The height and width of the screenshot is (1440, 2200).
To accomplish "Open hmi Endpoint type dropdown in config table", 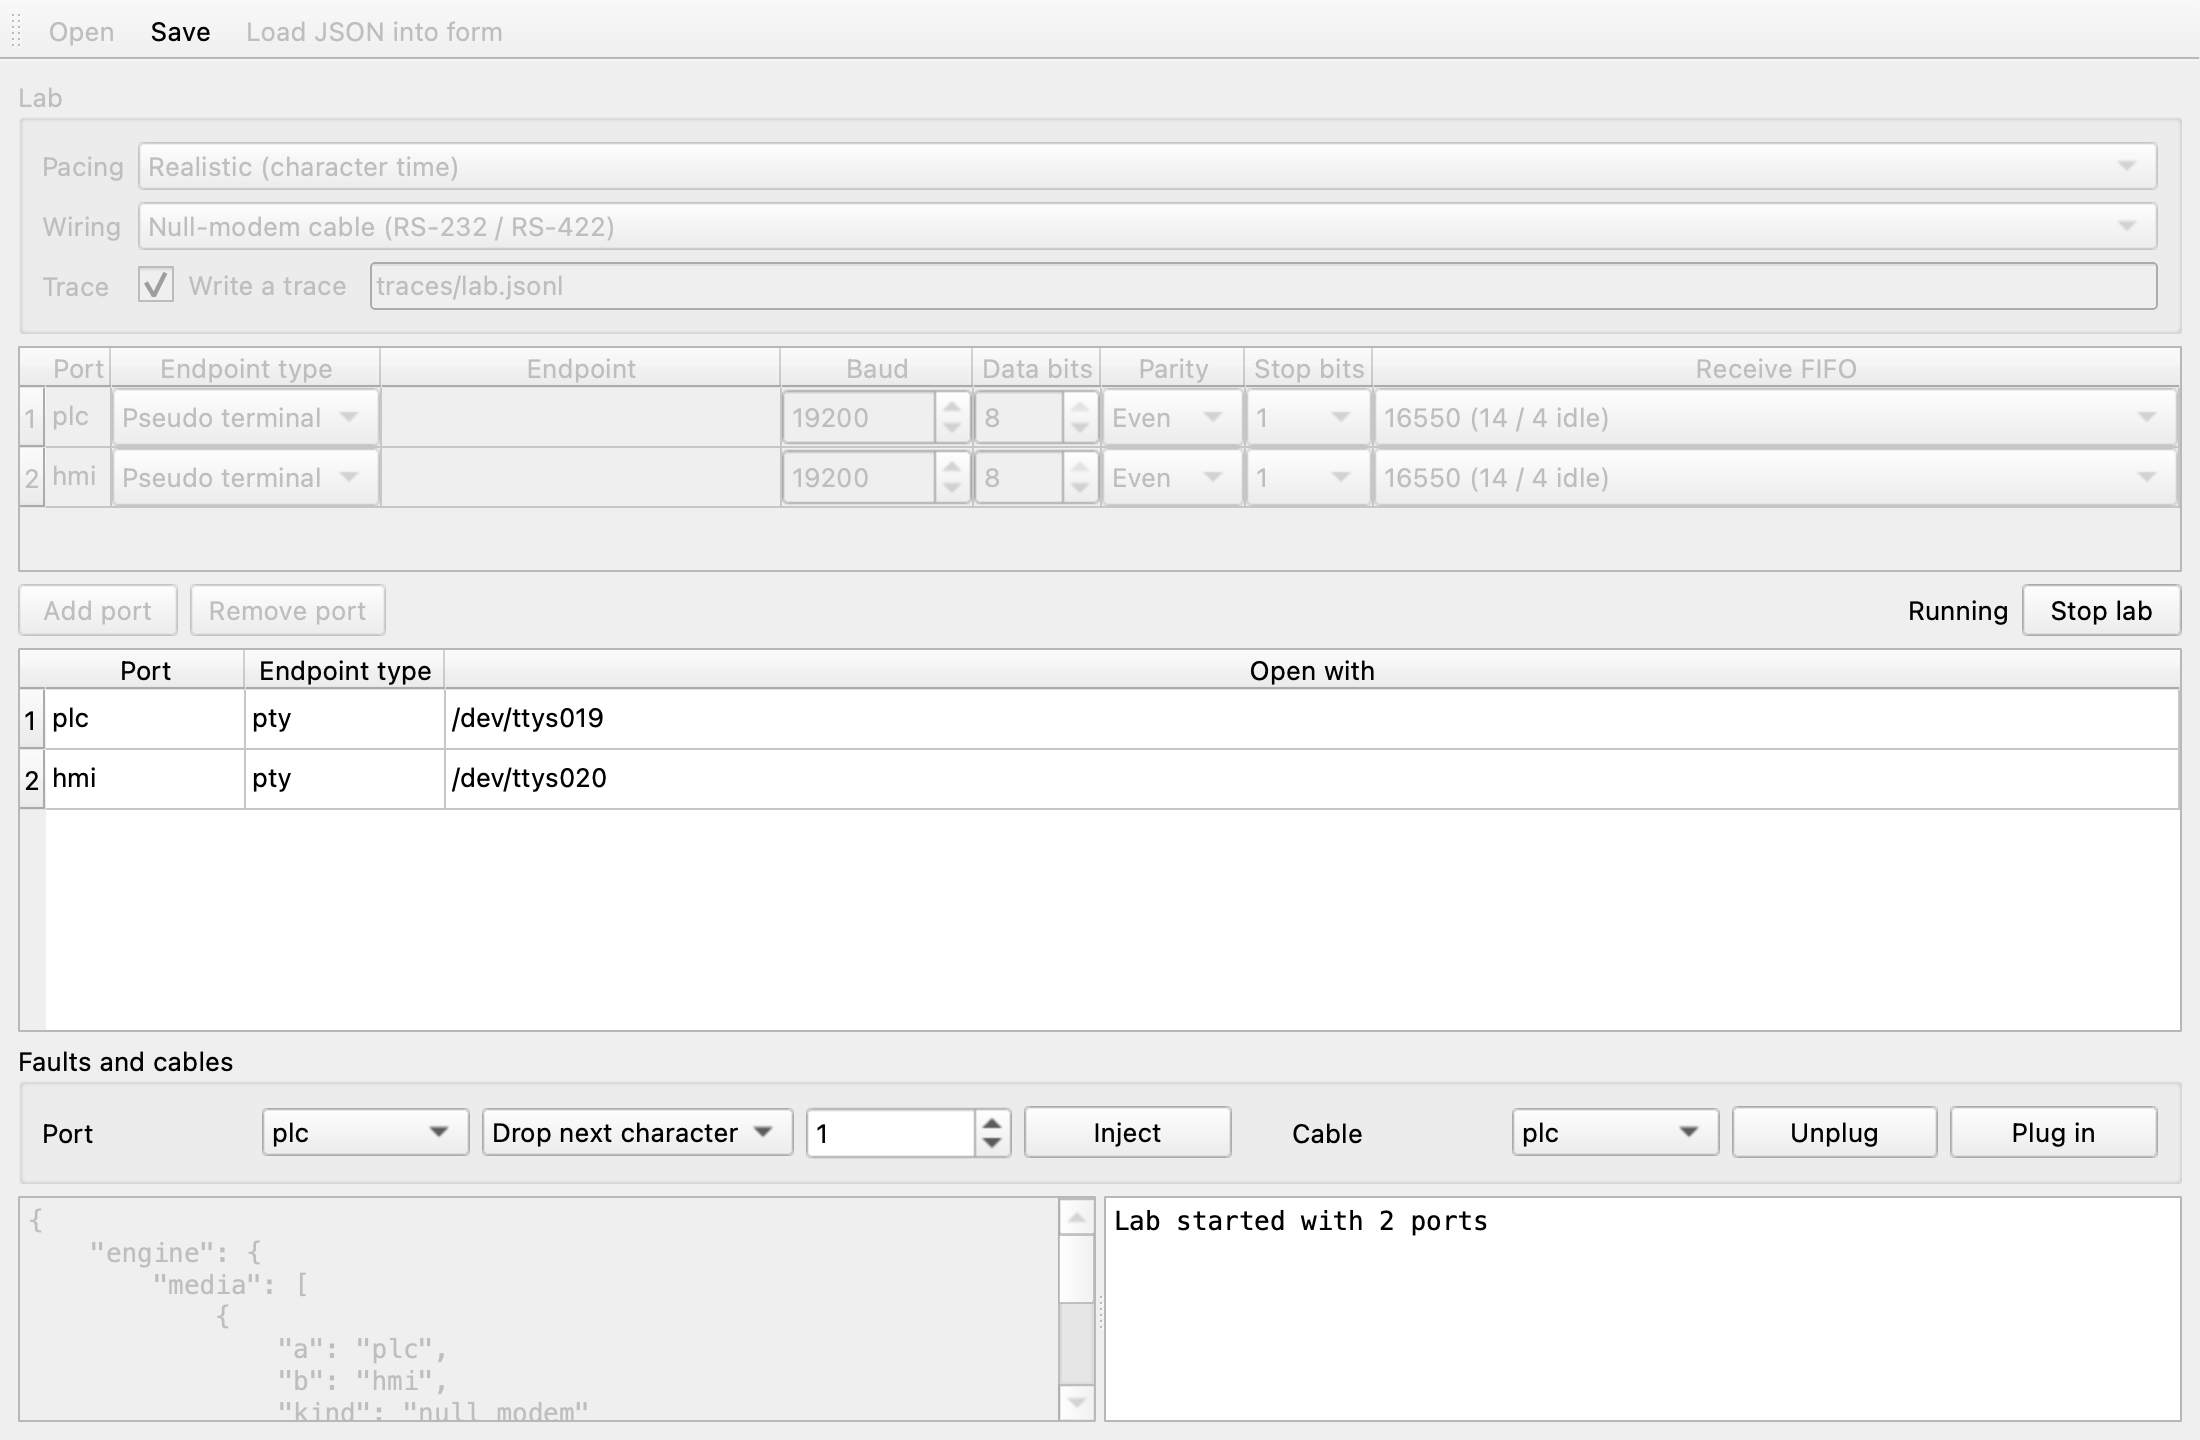I will tap(246, 477).
